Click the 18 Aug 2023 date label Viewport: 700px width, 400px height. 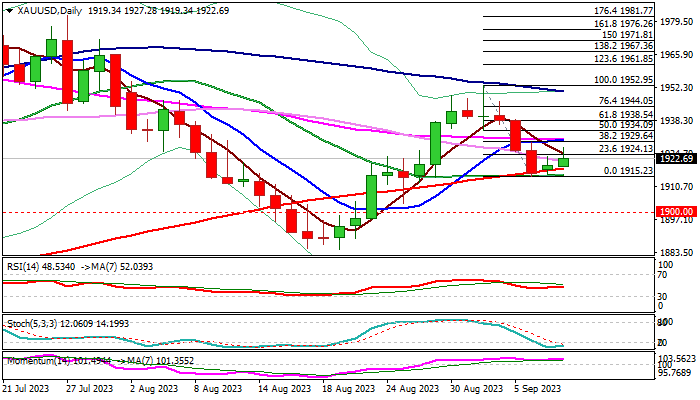tap(349, 389)
